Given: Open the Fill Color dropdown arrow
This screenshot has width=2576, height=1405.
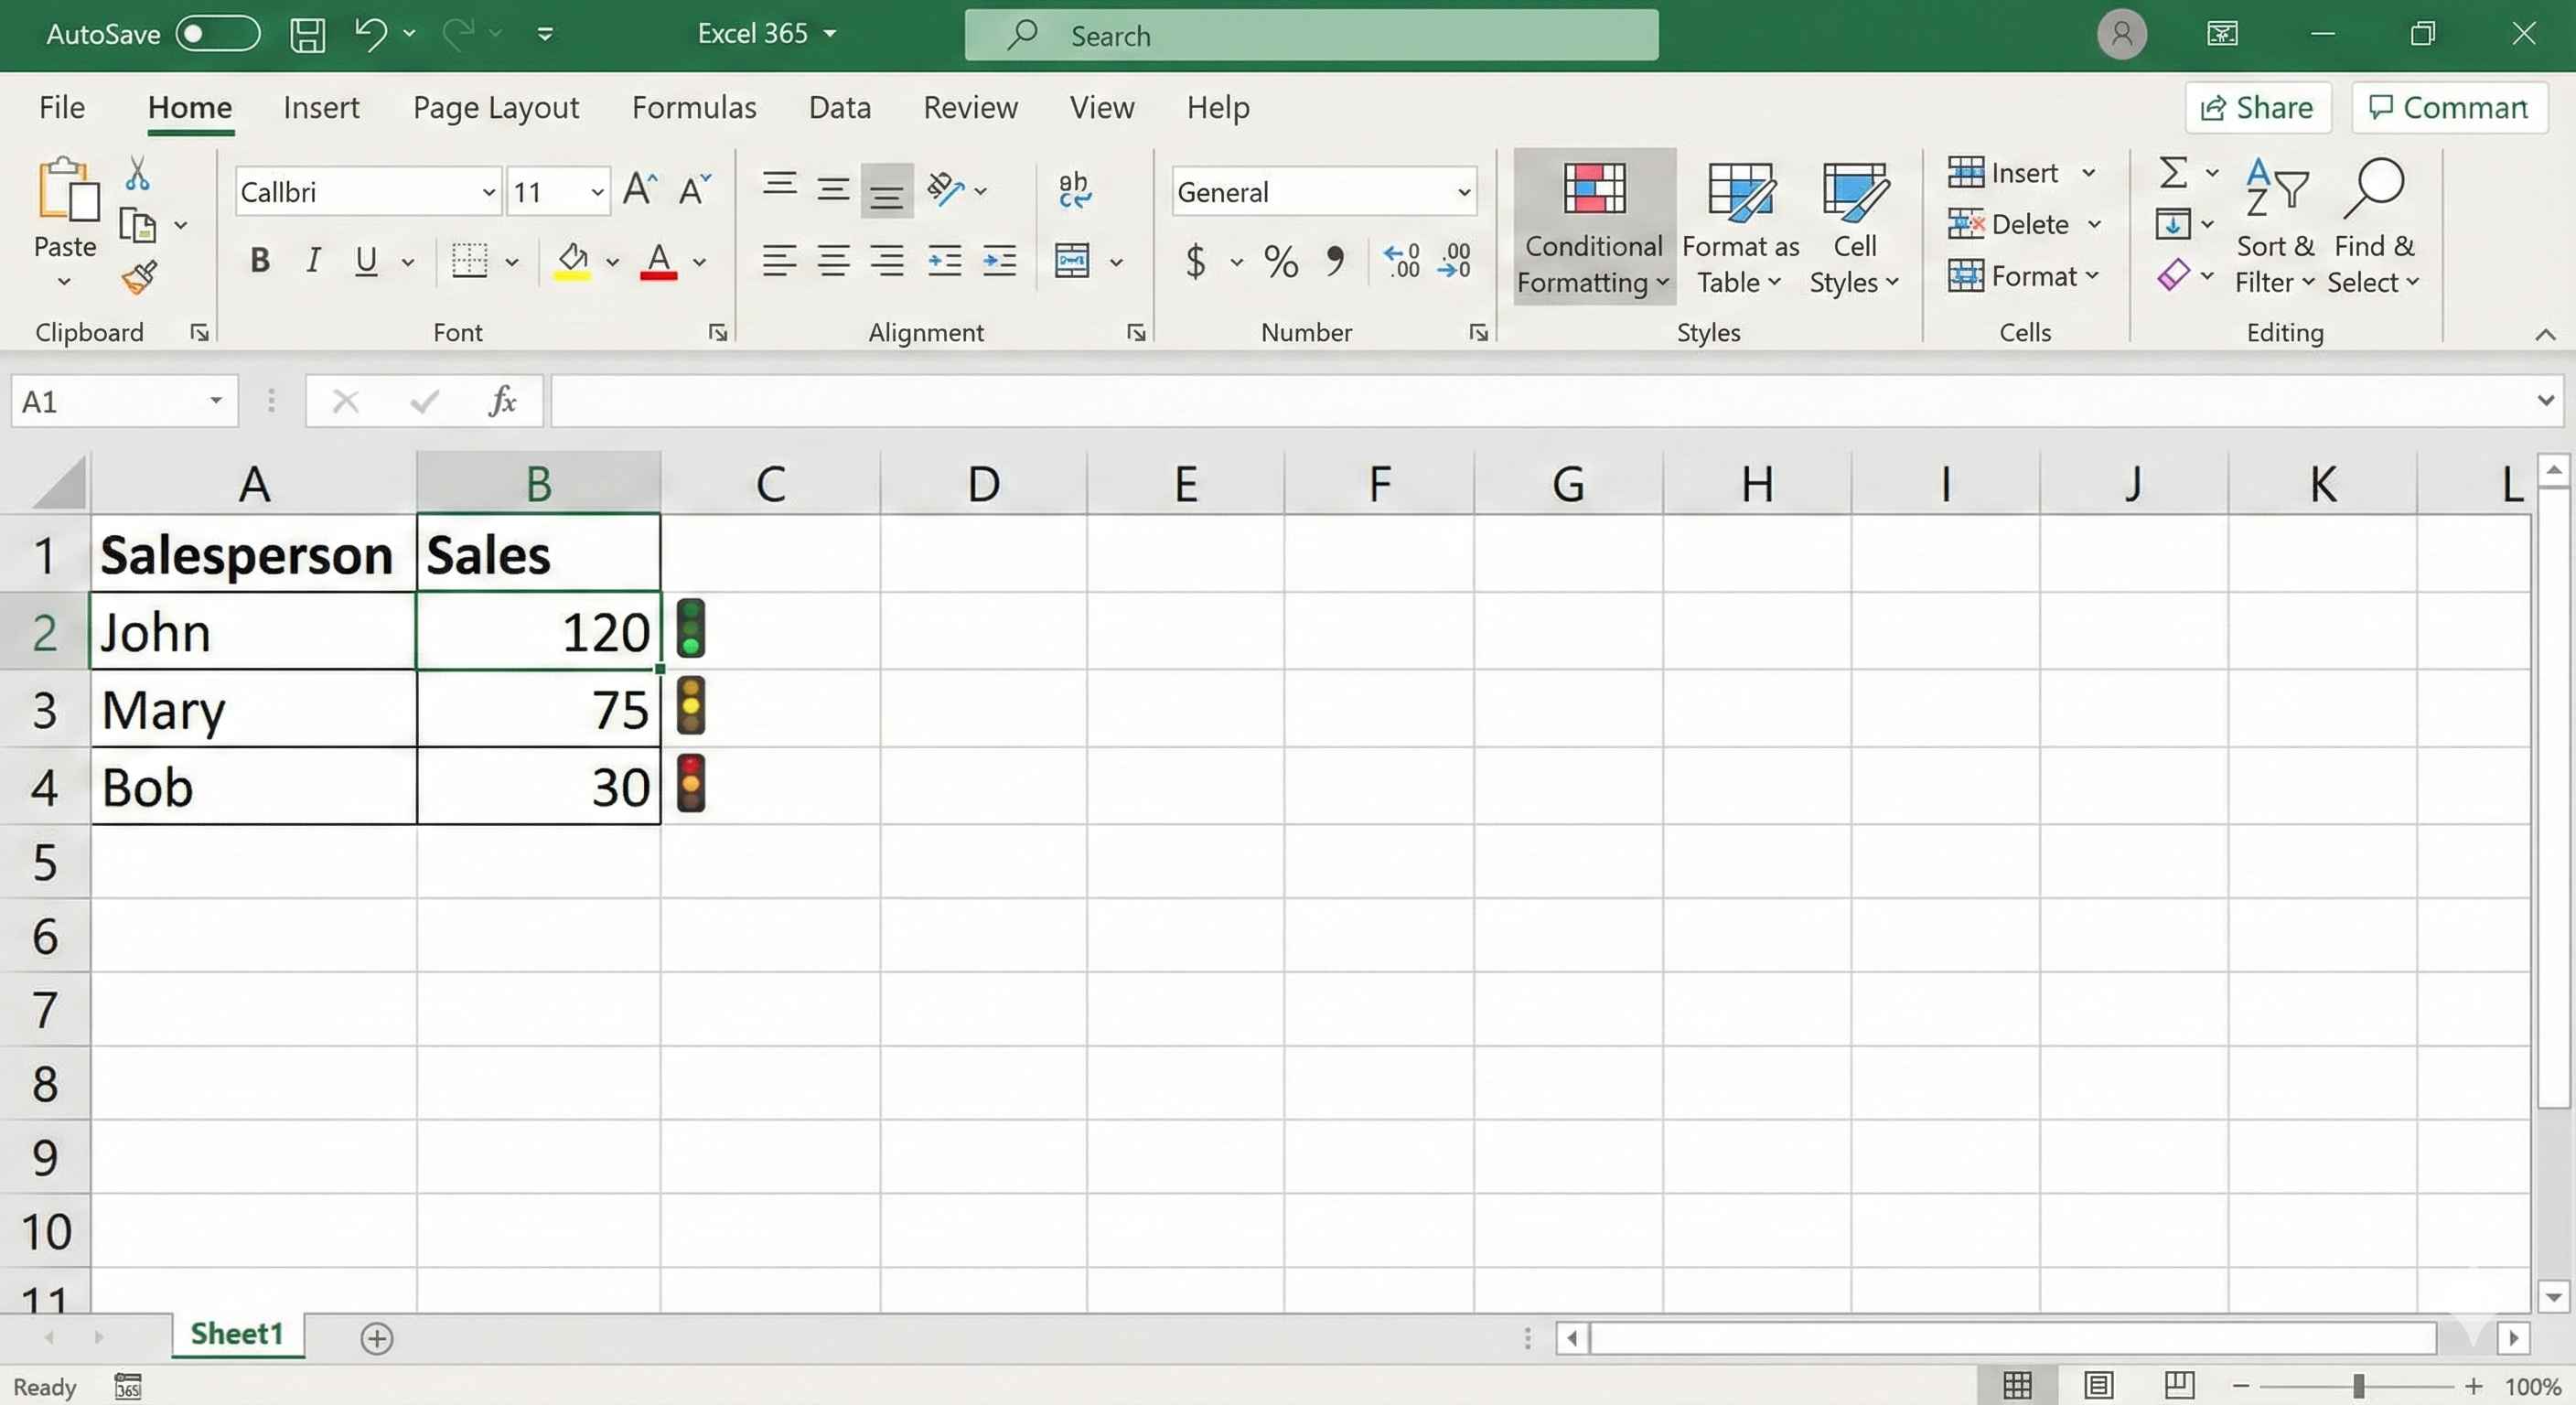Looking at the screenshot, I should 612,262.
